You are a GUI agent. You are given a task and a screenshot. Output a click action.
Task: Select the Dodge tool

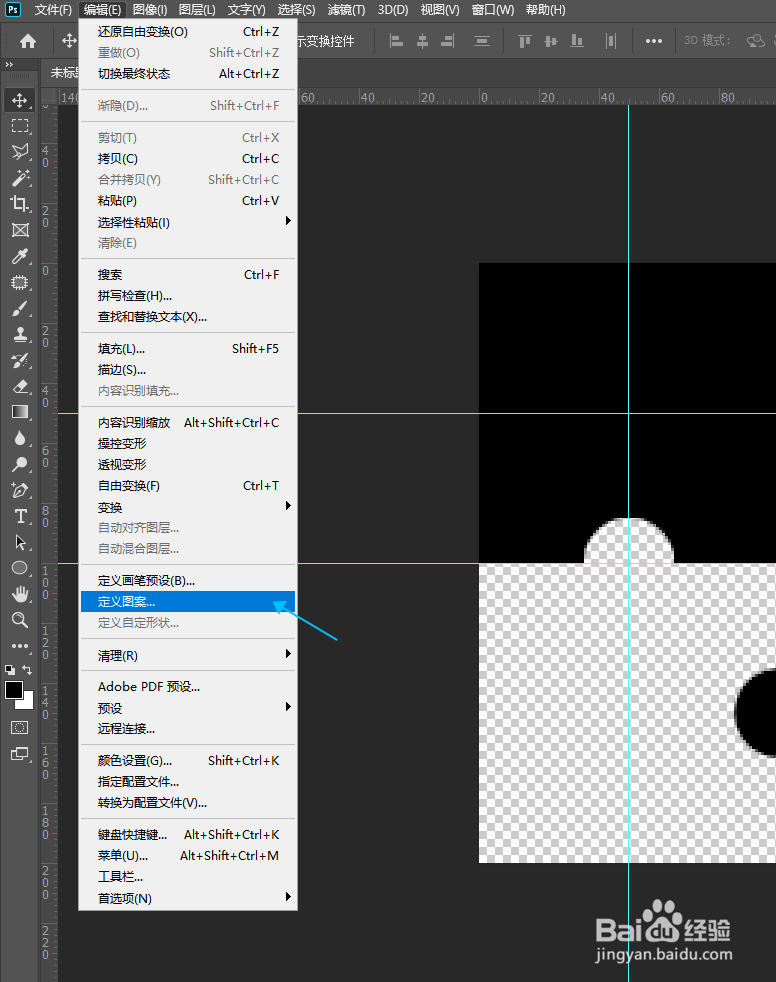(x=20, y=464)
